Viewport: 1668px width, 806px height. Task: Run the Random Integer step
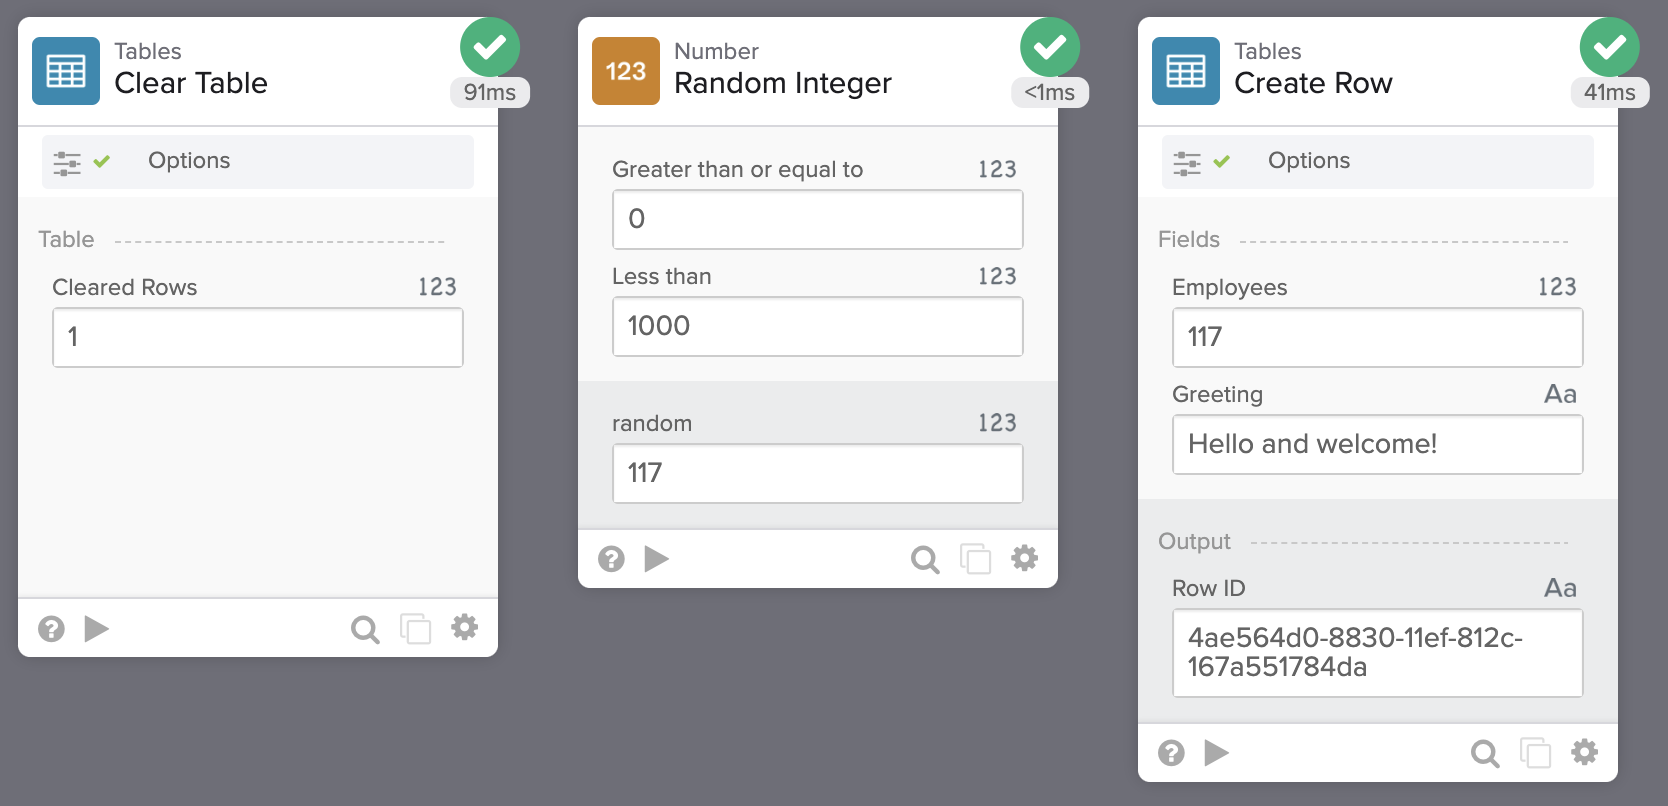tap(656, 559)
